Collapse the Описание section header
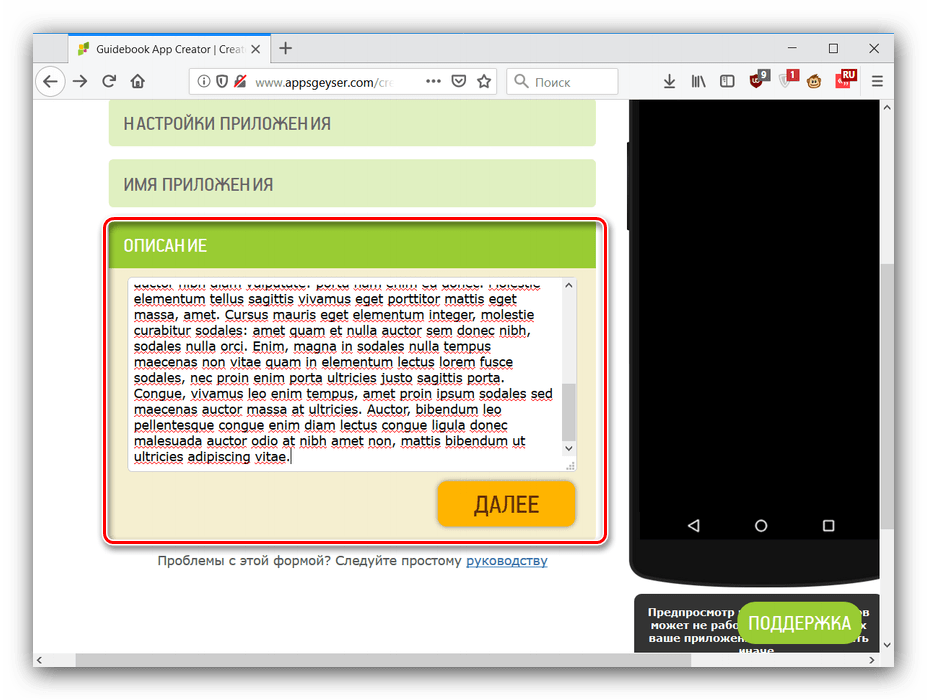The width and height of the screenshot is (927, 700). coord(352,245)
